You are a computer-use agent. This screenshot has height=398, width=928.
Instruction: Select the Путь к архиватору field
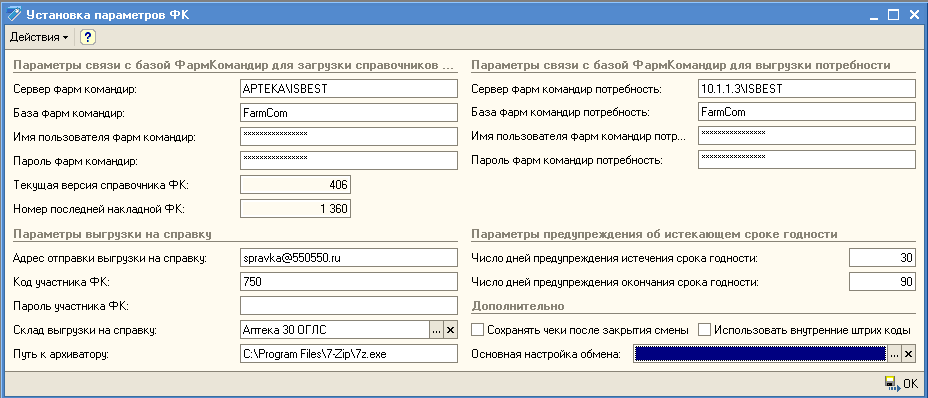(x=349, y=354)
